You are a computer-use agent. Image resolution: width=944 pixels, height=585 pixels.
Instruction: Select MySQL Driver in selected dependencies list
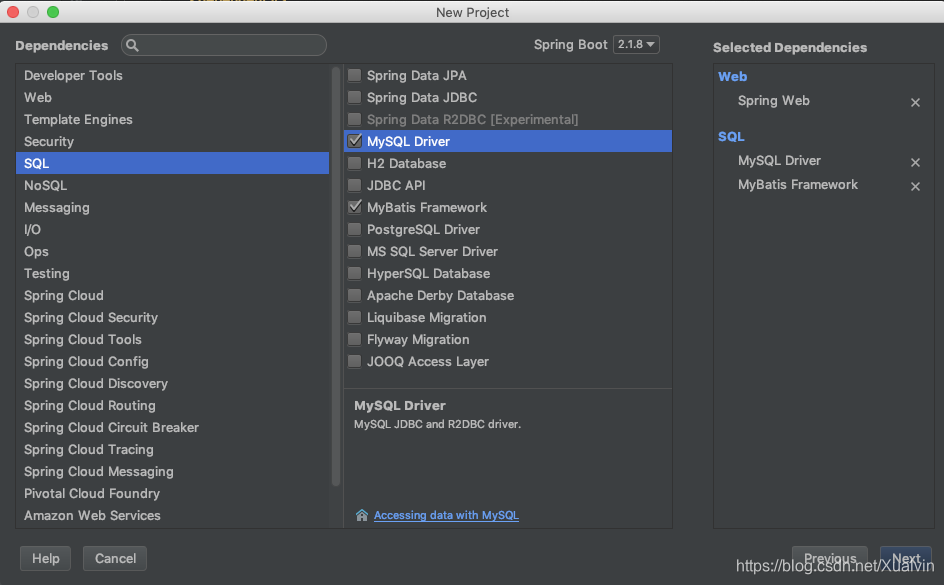click(779, 161)
